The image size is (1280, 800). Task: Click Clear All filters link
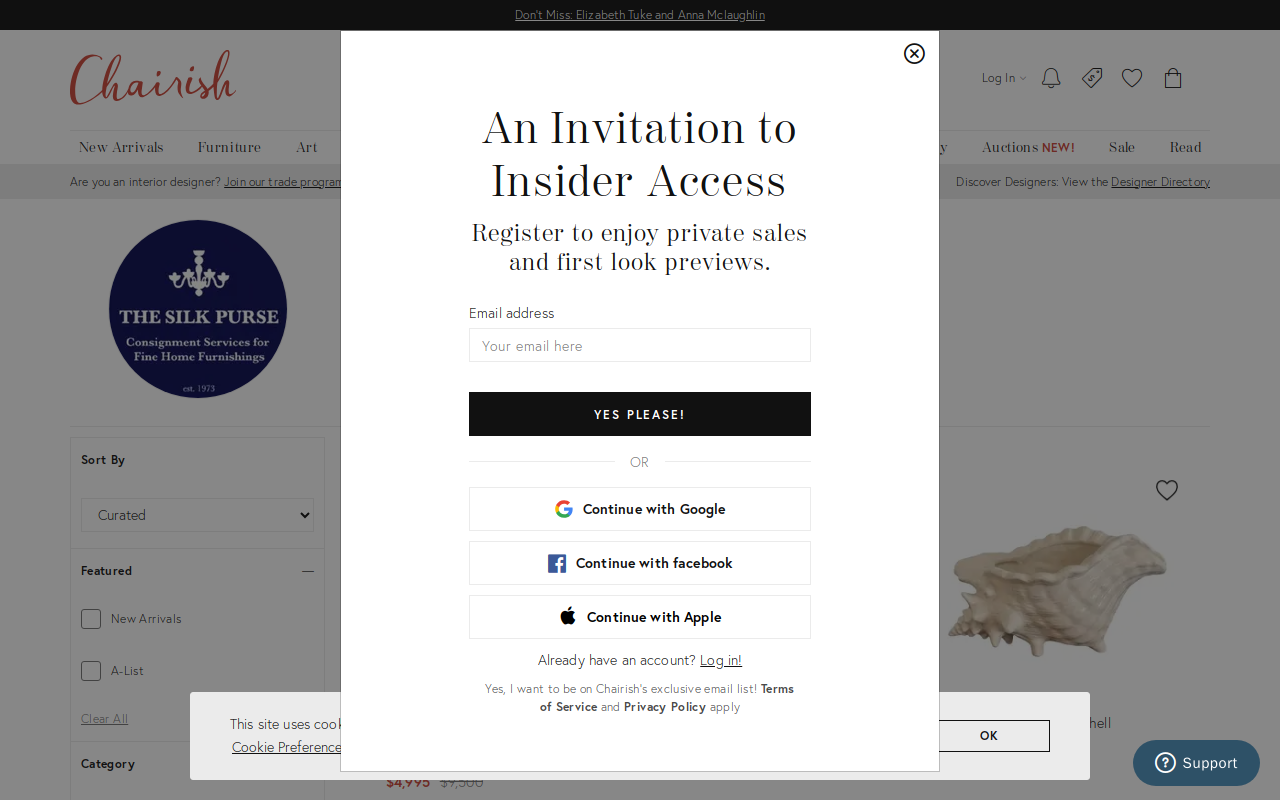[104, 719]
